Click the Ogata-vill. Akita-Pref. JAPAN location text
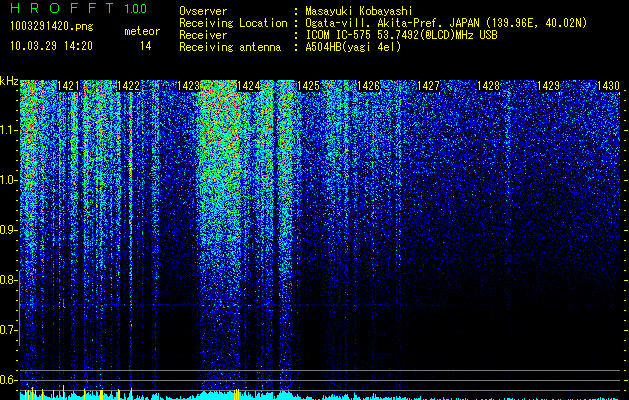 tap(446, 23)
